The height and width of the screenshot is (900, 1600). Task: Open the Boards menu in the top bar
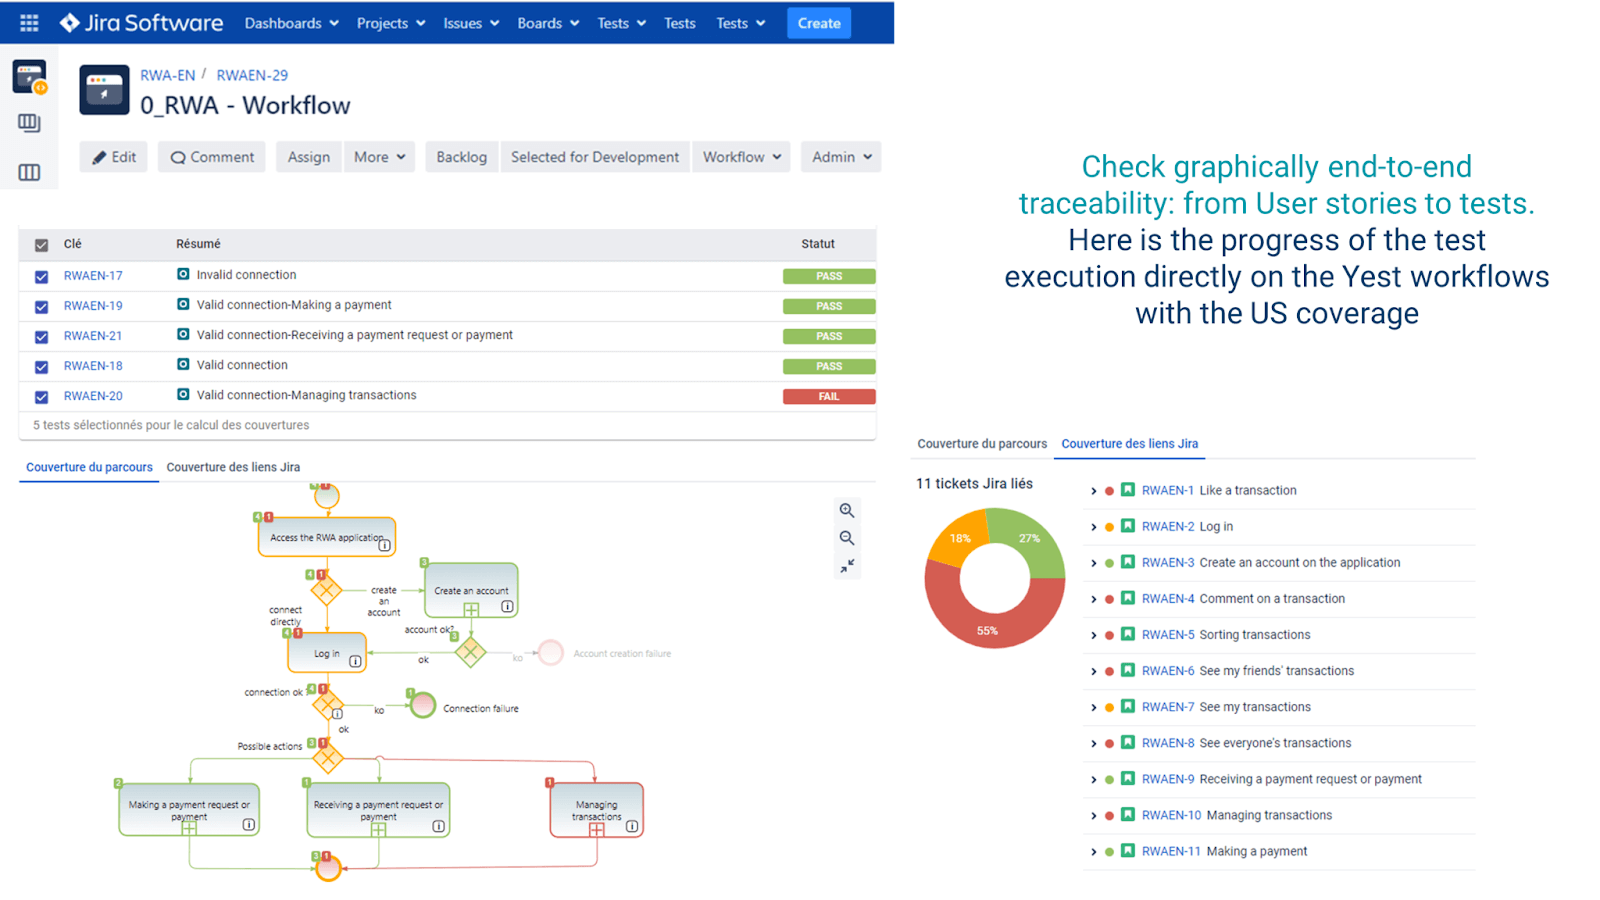click(x=546, y=23)
